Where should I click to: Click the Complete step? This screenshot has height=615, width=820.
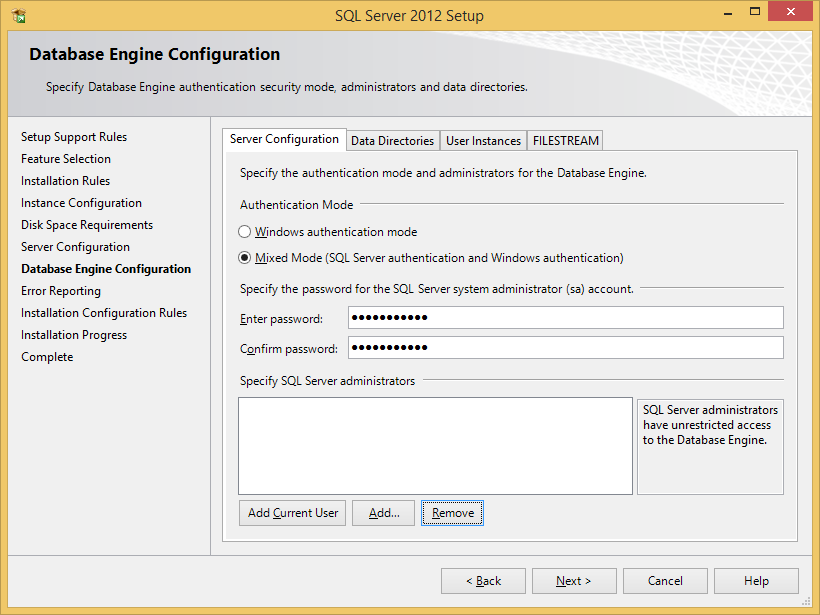pos(47,357)
